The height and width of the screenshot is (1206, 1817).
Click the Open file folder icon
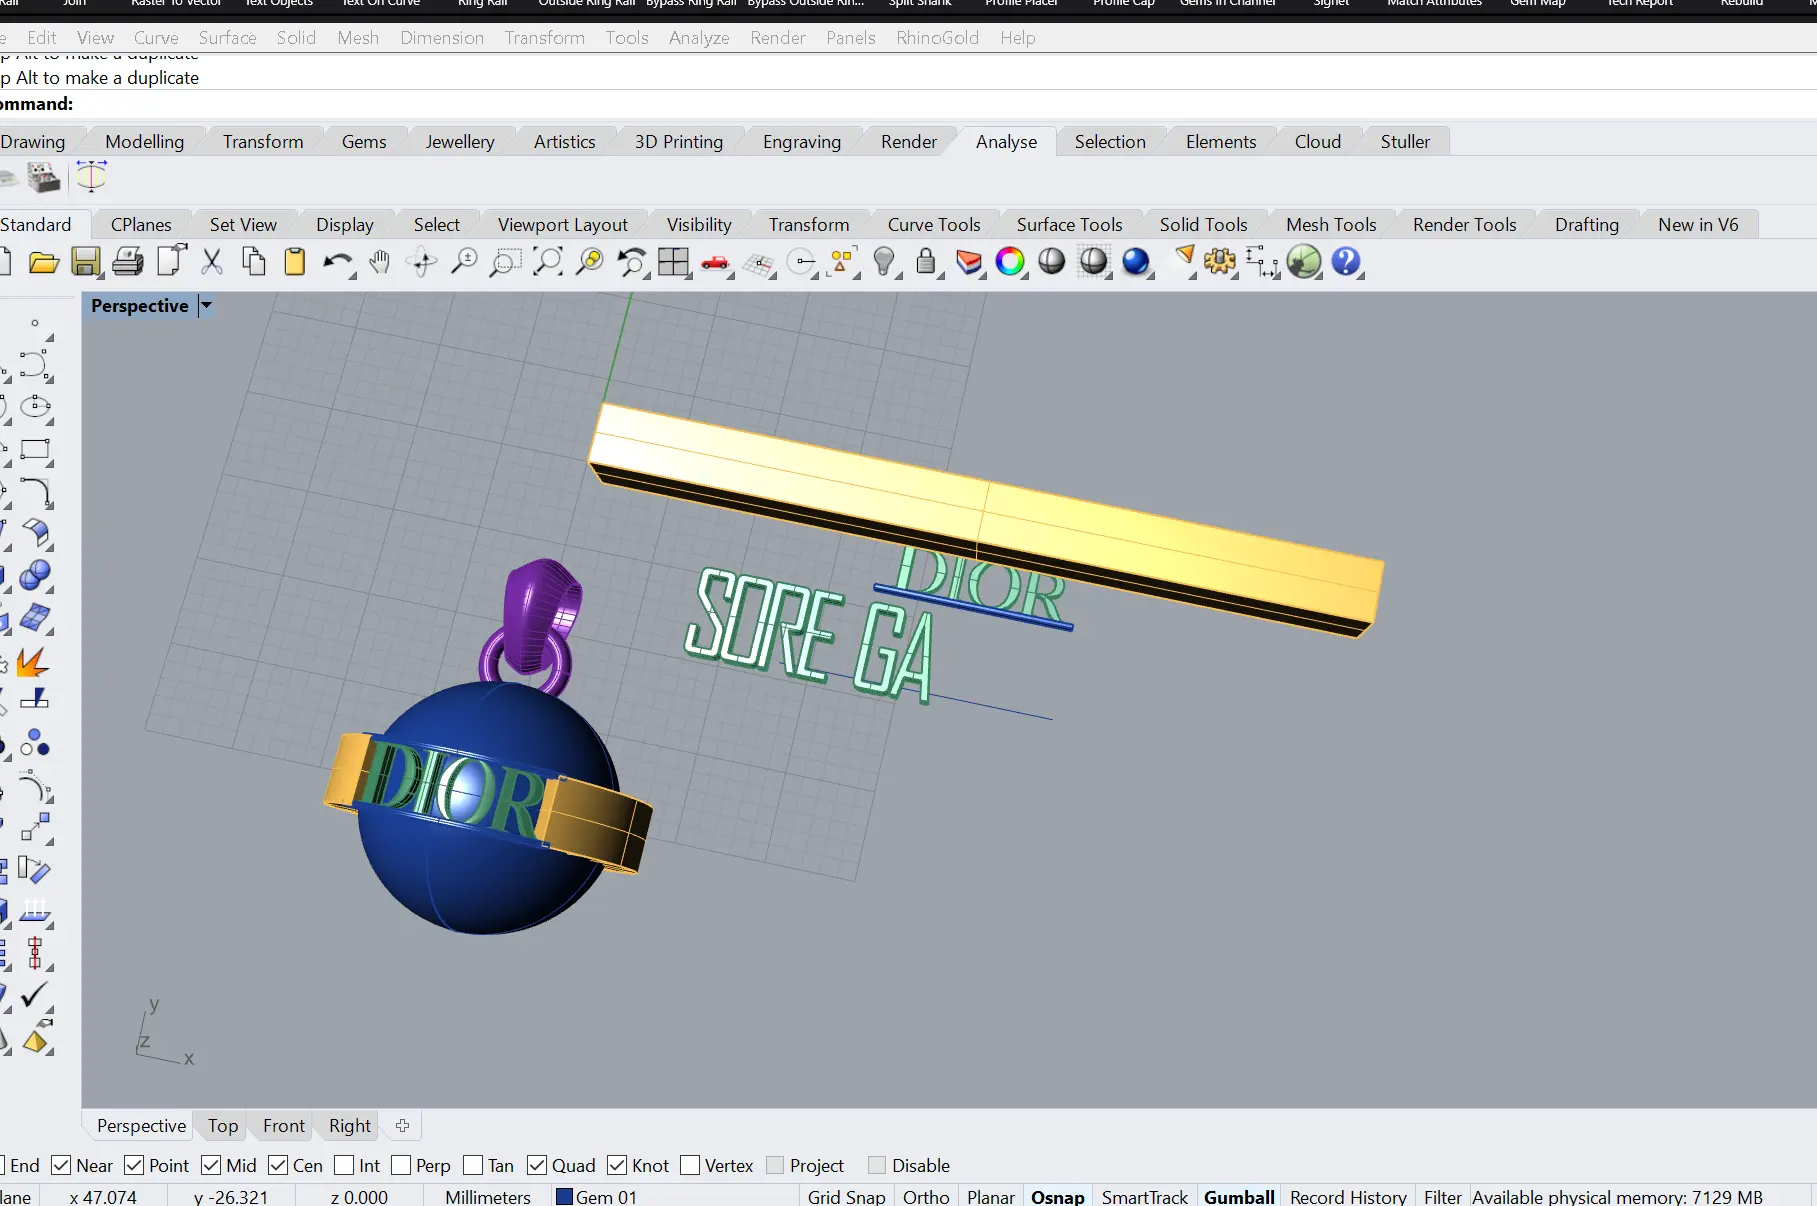click(43, 263)
